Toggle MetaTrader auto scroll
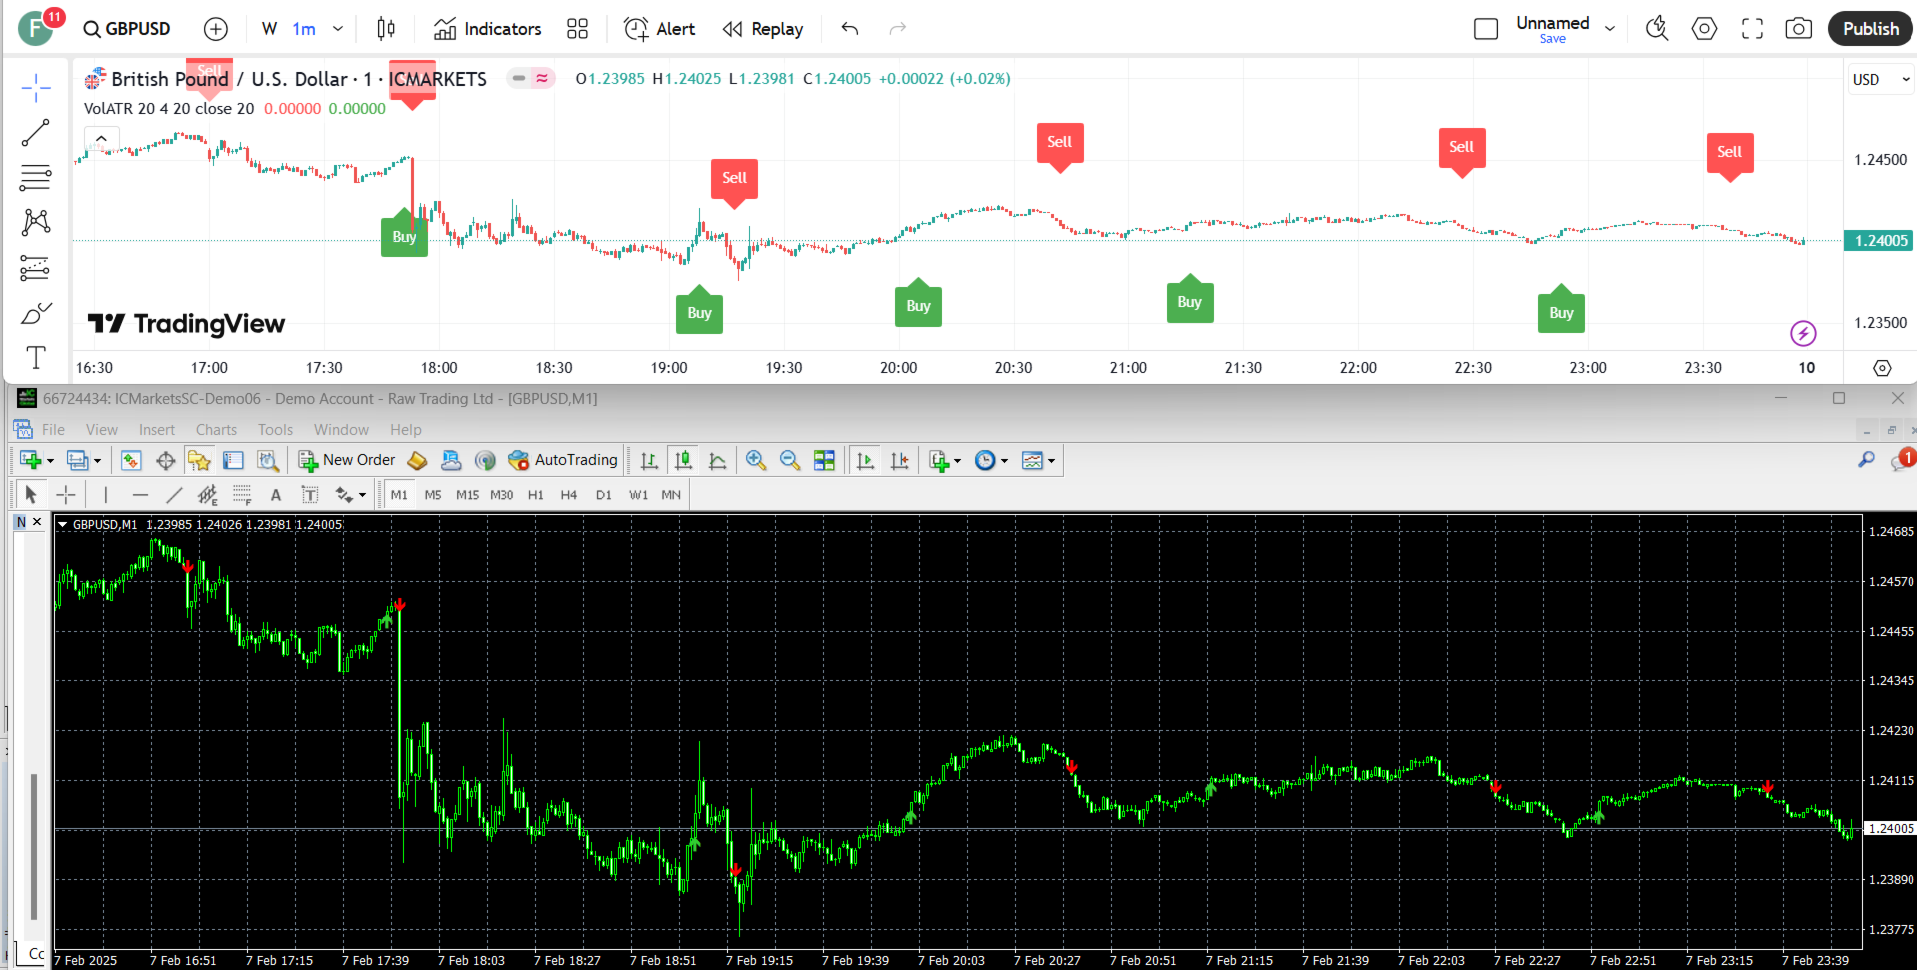This screenshot has height=970, width=1917. pos(865,460)
